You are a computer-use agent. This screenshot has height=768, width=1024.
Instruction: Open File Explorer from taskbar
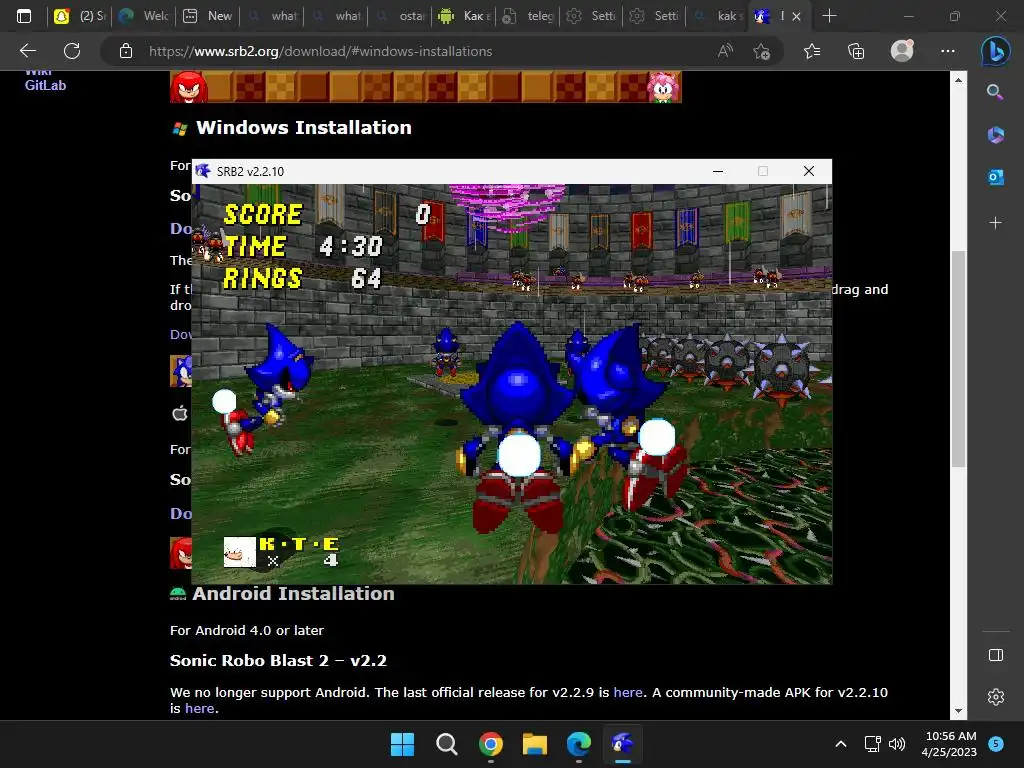coord(534,744)
